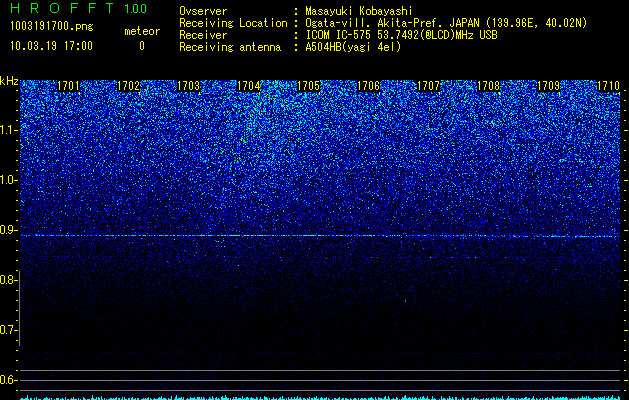Click the meteor label
The height and width of the screenshot is (400, 629).
tap(142, 31)
